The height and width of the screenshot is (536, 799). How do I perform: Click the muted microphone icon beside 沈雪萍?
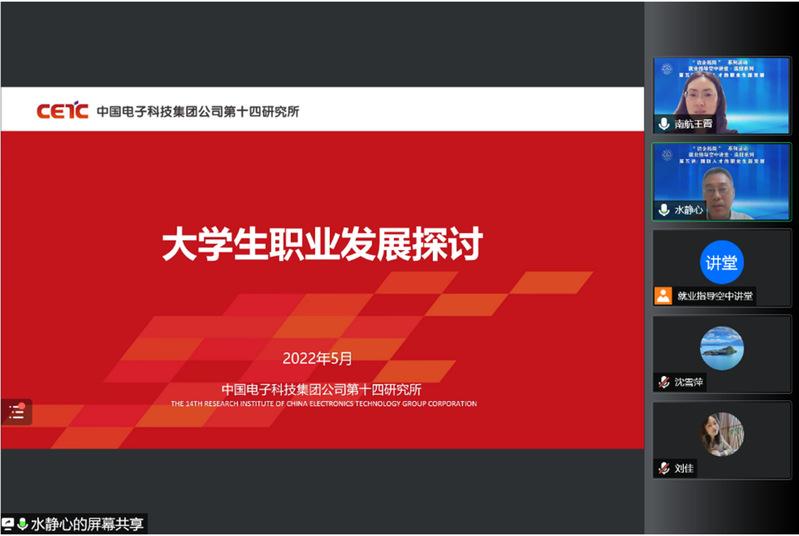point(664,382)
